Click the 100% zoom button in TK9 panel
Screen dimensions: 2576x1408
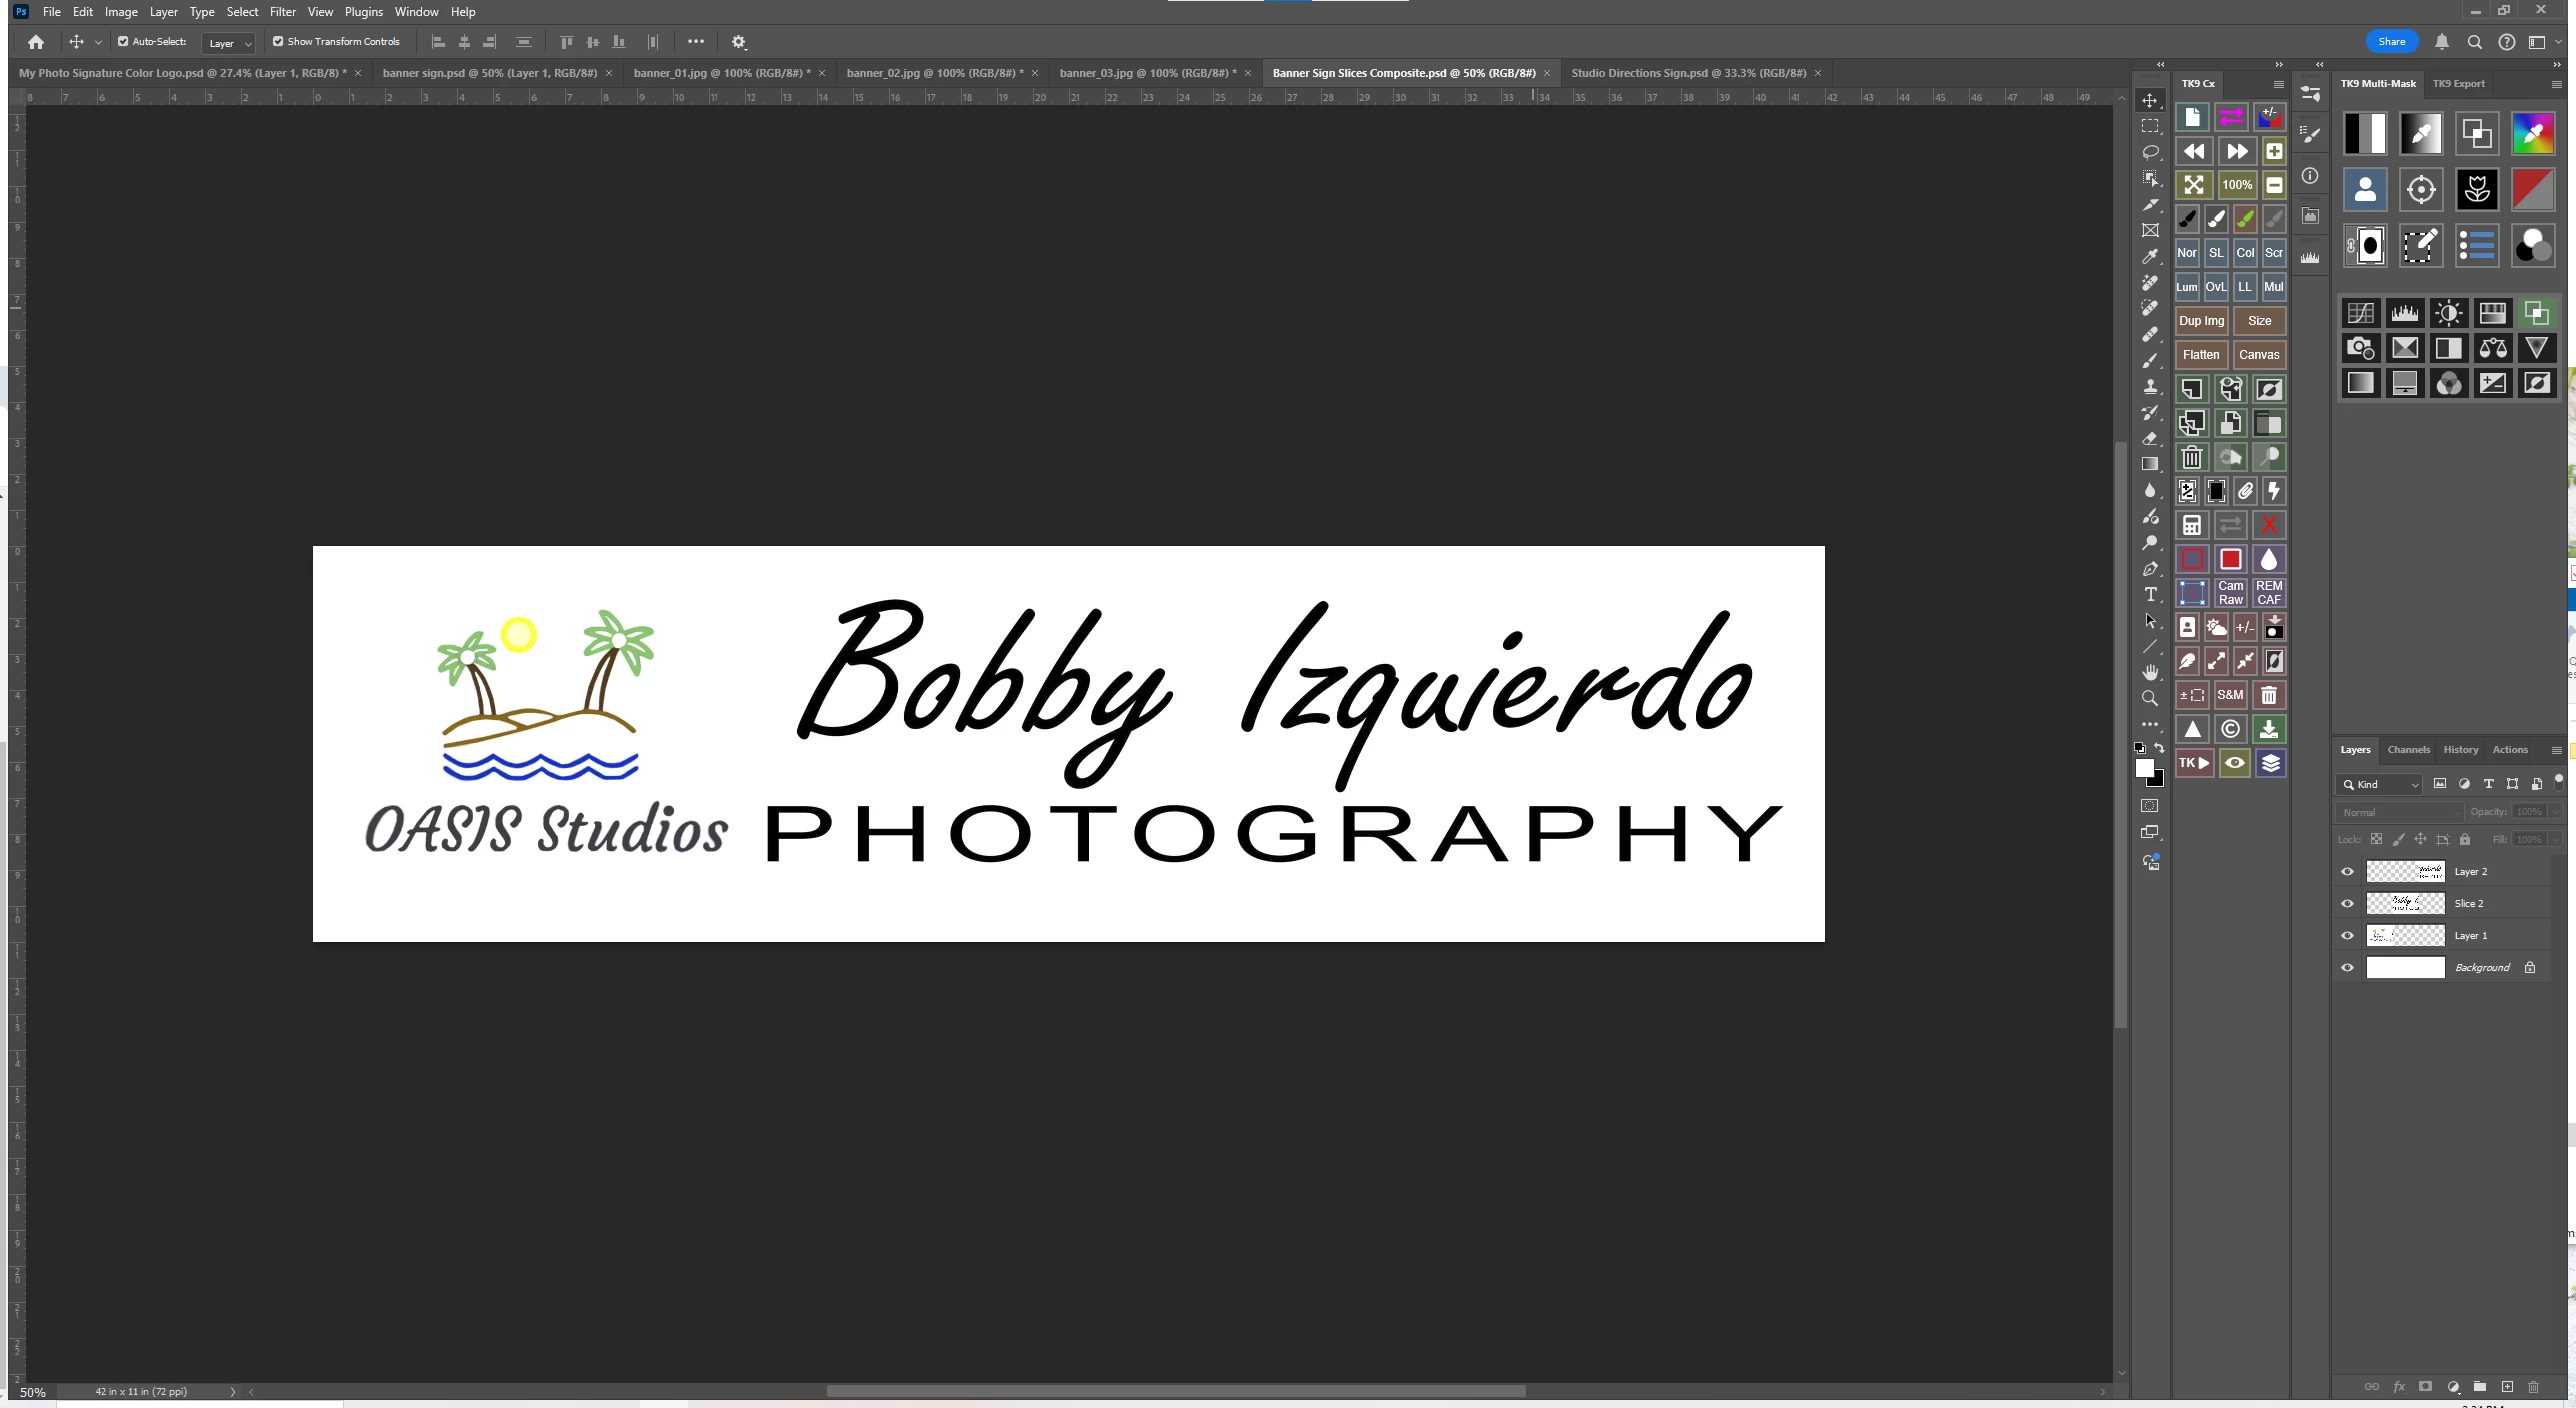click(2236, 185)
